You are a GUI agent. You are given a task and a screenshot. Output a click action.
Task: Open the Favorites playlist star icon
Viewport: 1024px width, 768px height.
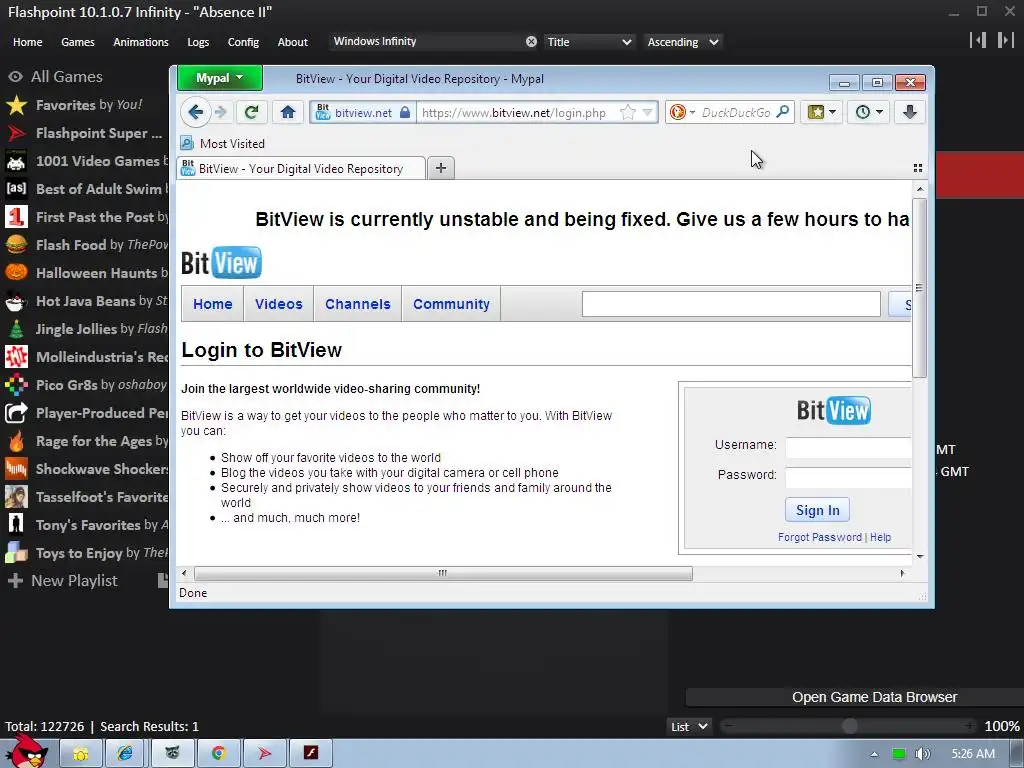pos(16,105)
